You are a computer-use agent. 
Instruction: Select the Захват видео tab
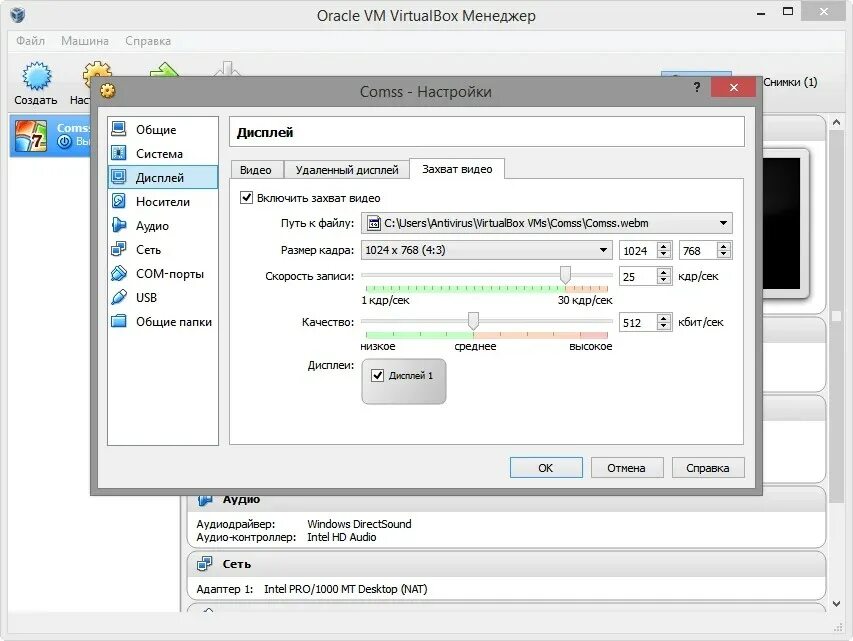click(457, 169)
